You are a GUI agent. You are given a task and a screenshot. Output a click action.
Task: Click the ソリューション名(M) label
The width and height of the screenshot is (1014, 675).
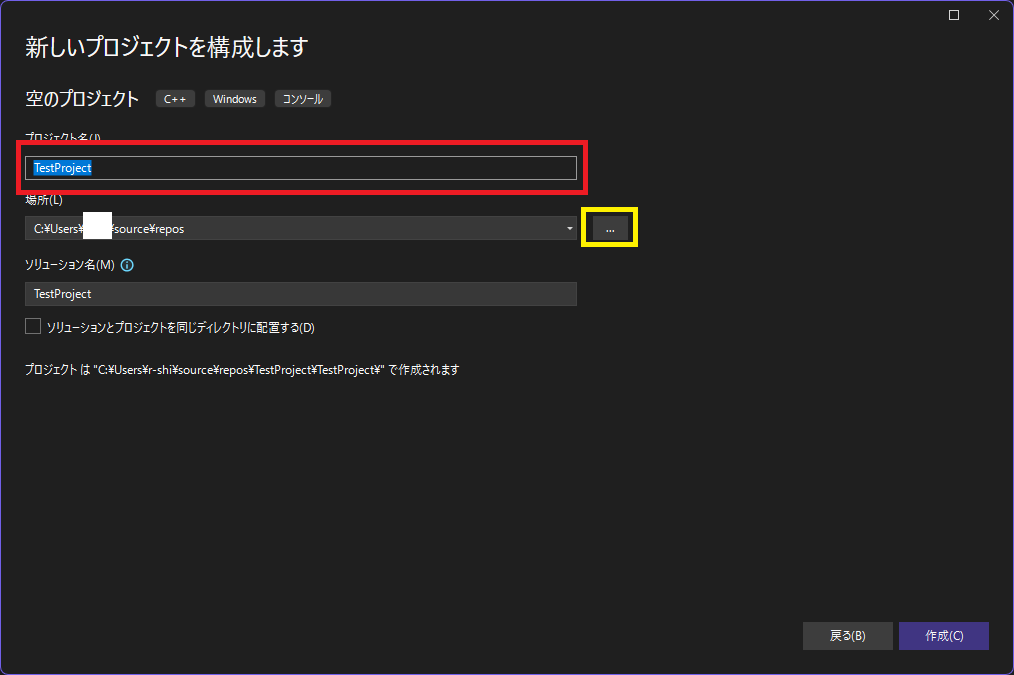click(x=70, y=266)
